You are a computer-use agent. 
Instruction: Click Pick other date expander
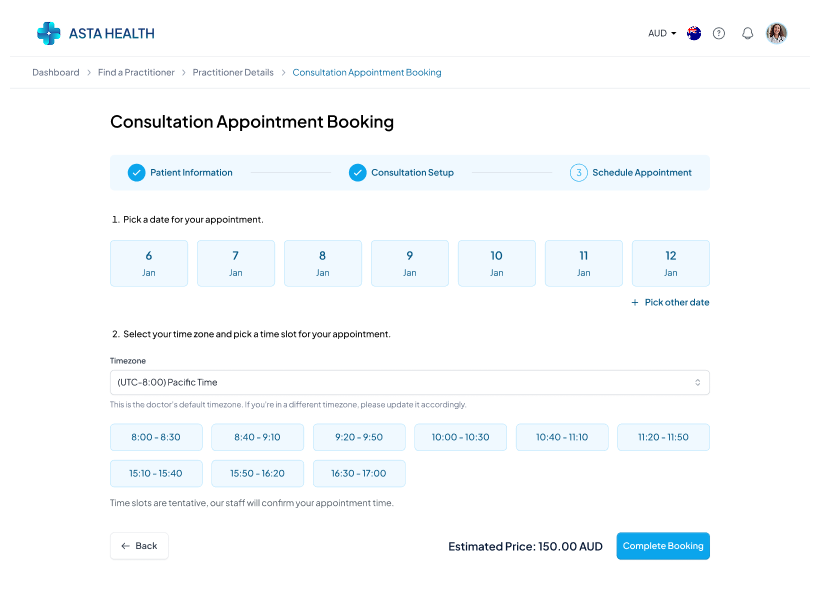(670, 302)
